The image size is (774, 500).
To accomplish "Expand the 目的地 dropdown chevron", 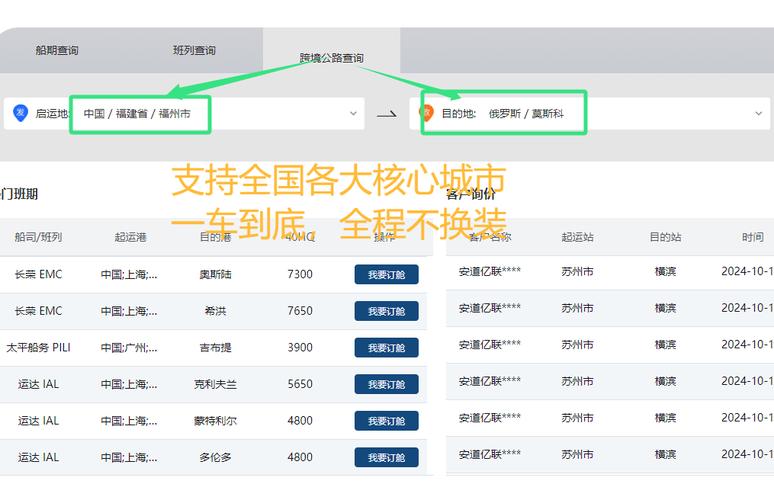I will tap(758, 114).
